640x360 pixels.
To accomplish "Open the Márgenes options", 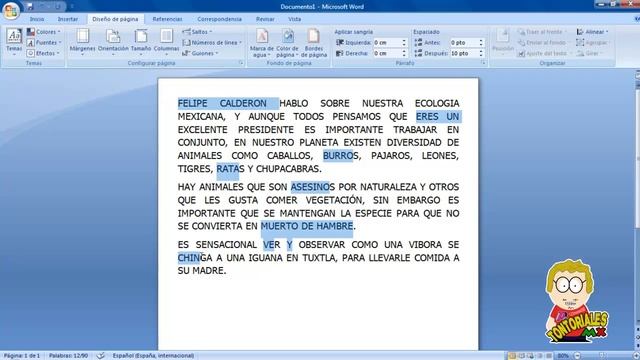I will [82, 42].
